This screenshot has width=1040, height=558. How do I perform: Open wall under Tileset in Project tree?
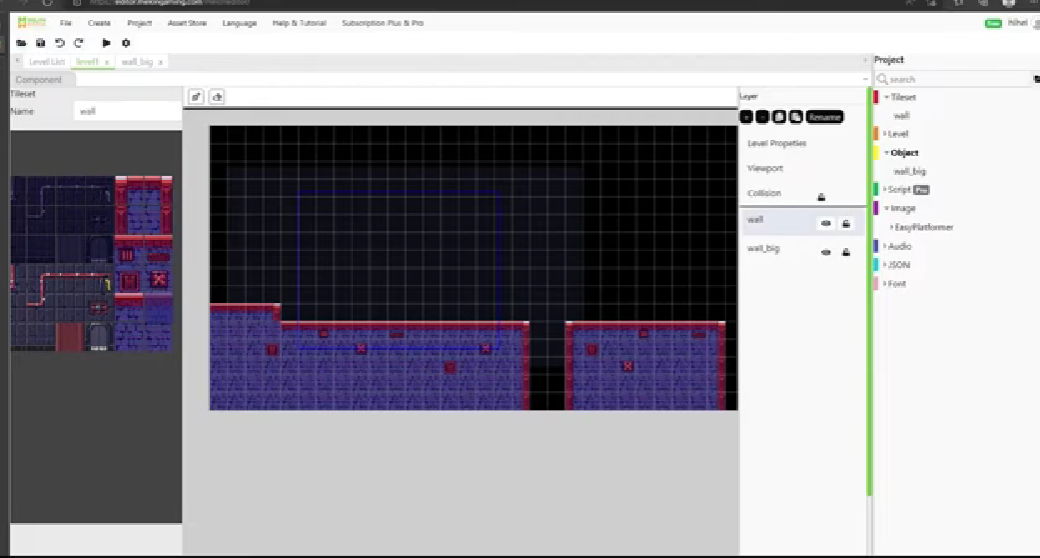901,115
